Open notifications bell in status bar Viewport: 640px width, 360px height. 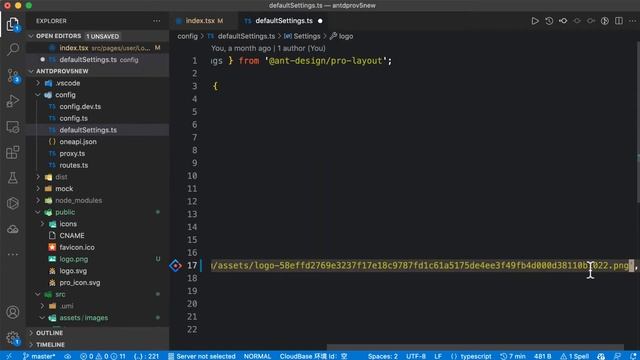pos(633,356)
